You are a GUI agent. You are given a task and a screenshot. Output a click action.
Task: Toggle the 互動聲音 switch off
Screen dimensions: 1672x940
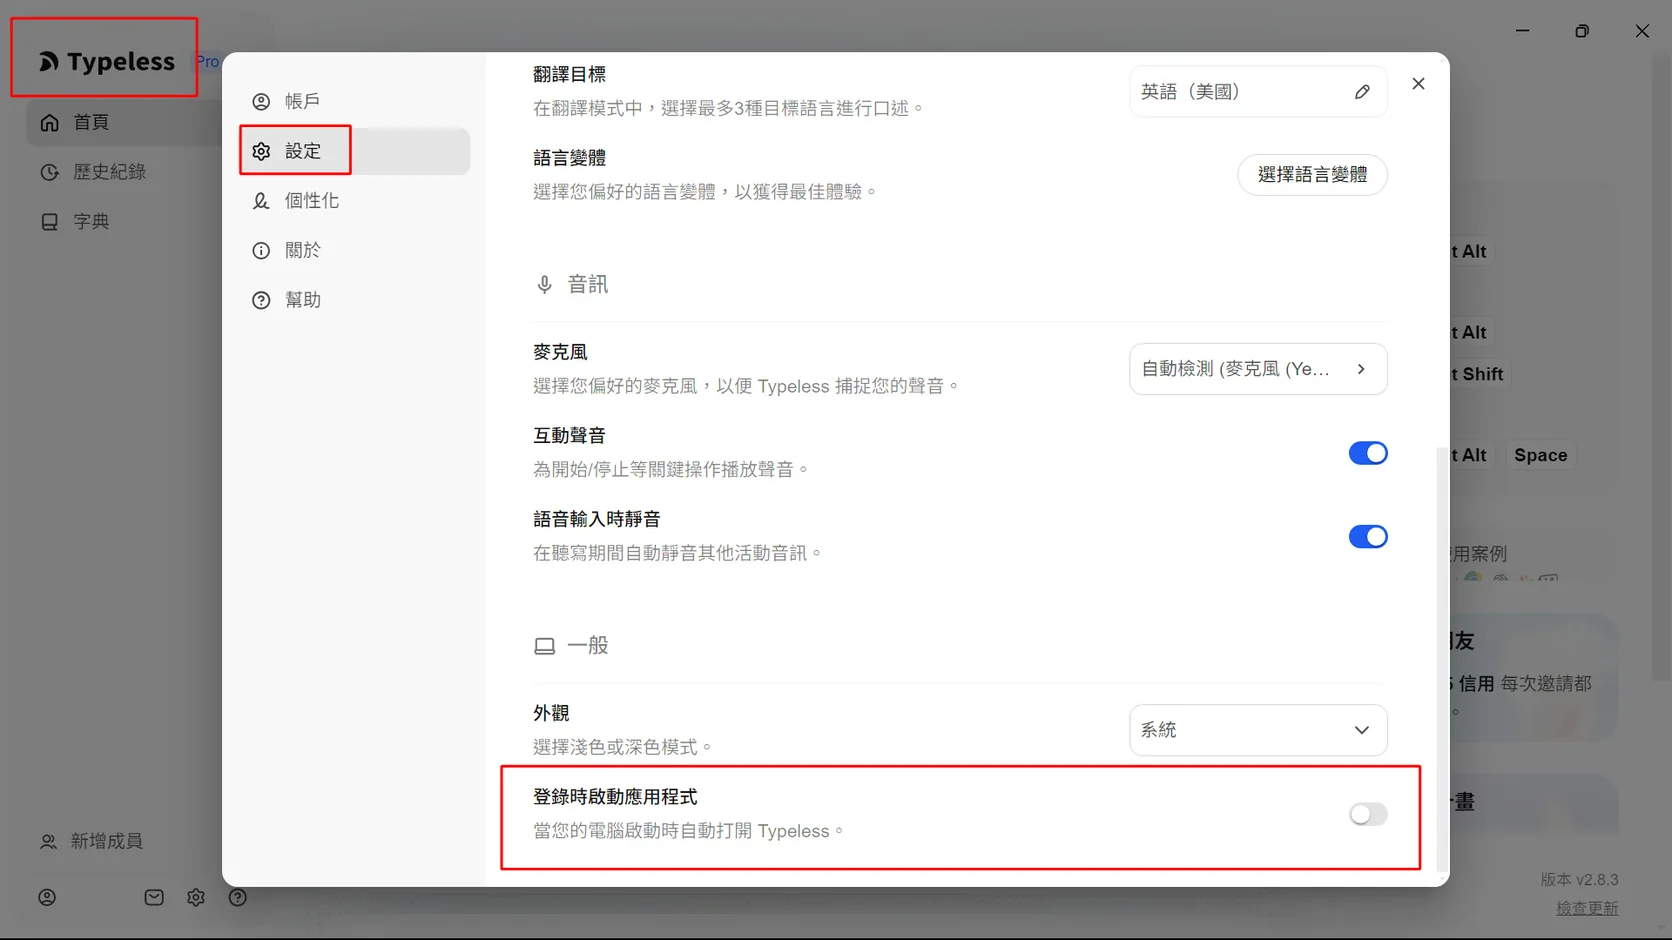(x=1368, y=453)
